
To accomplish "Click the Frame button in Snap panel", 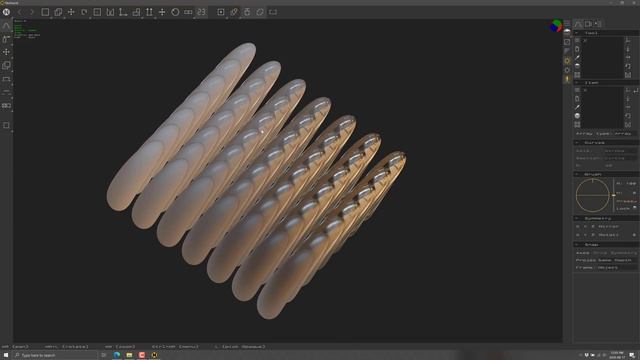I will click(584, 268).
